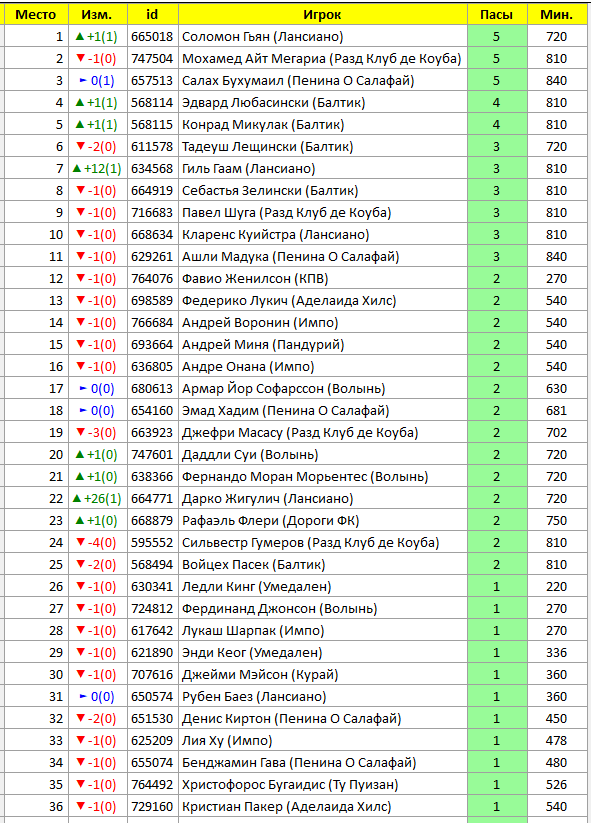Viewport: 591px width, 823px height.
Task: Click the Место column header
Action: (36, 15)
